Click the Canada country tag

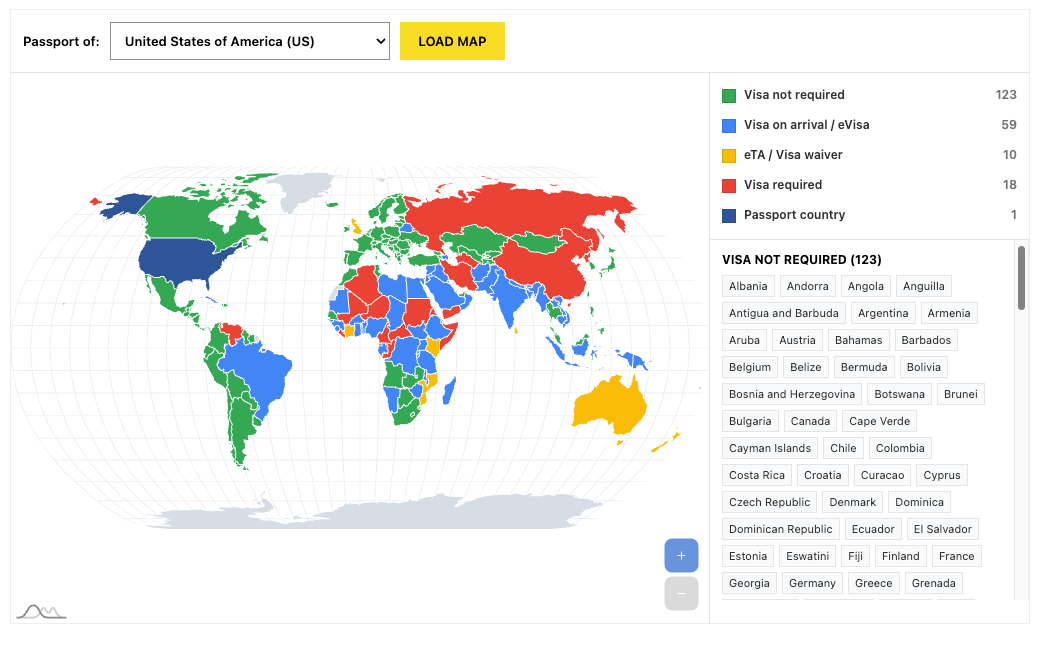coord(810,421)
